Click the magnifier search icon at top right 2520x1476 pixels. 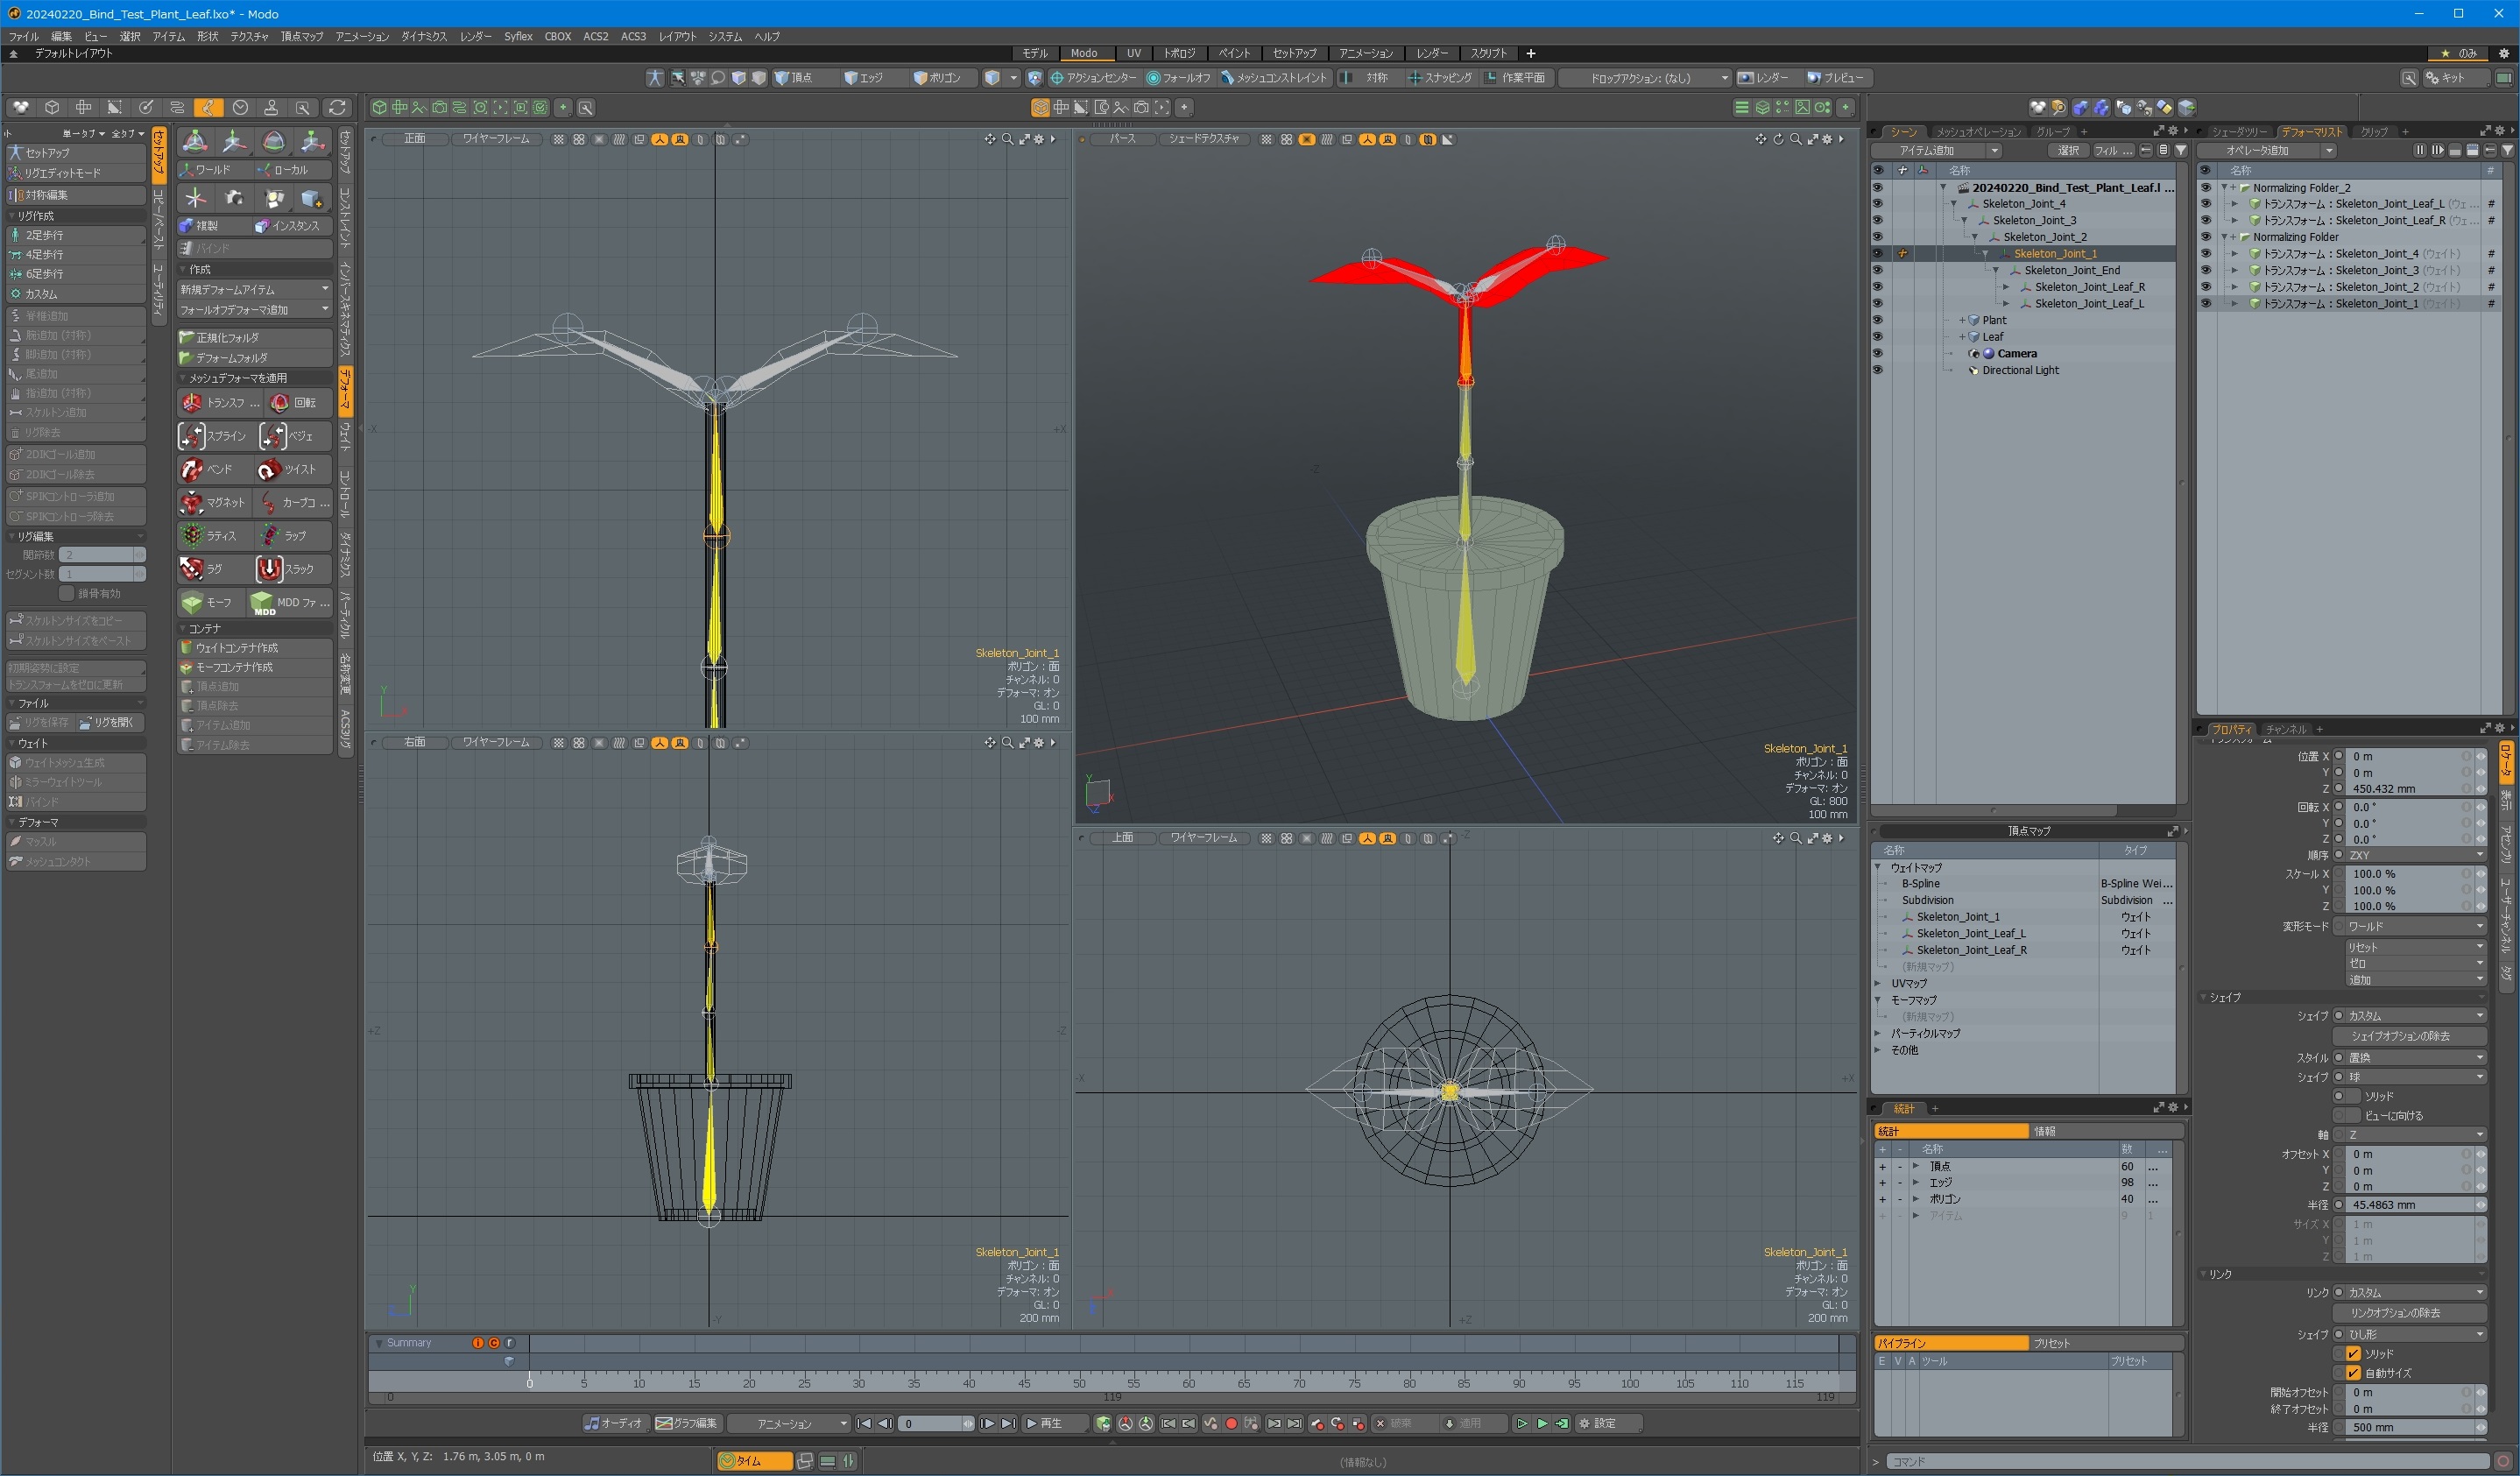tap(2409, 78)
